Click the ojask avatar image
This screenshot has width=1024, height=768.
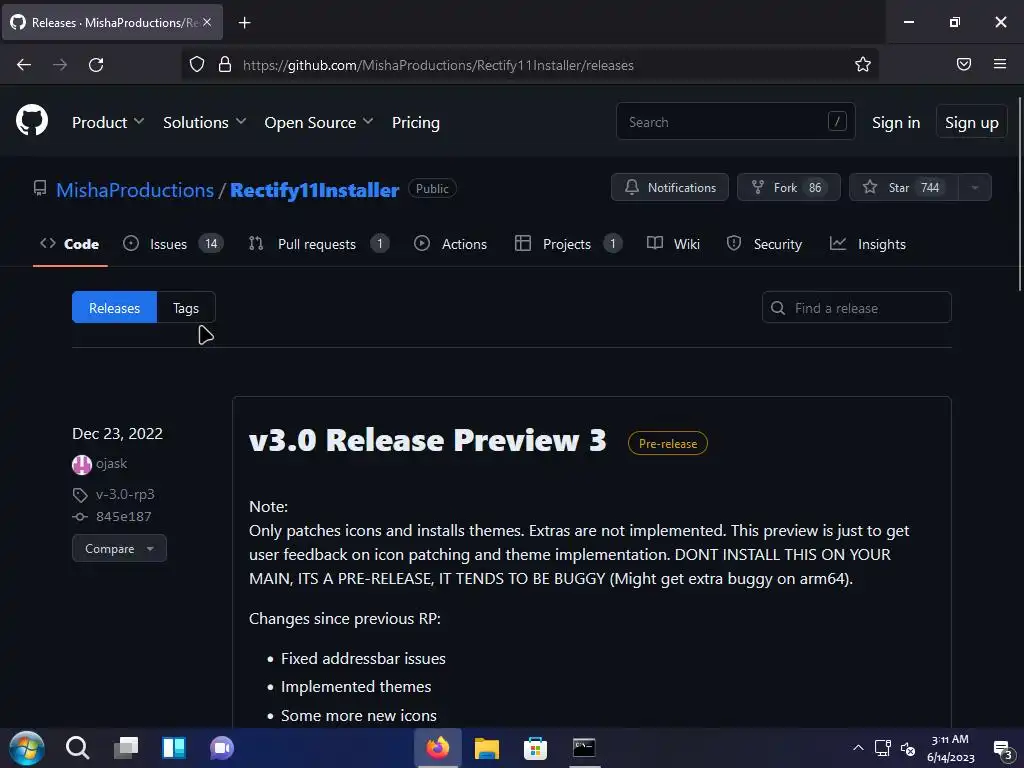coord(82,464)
